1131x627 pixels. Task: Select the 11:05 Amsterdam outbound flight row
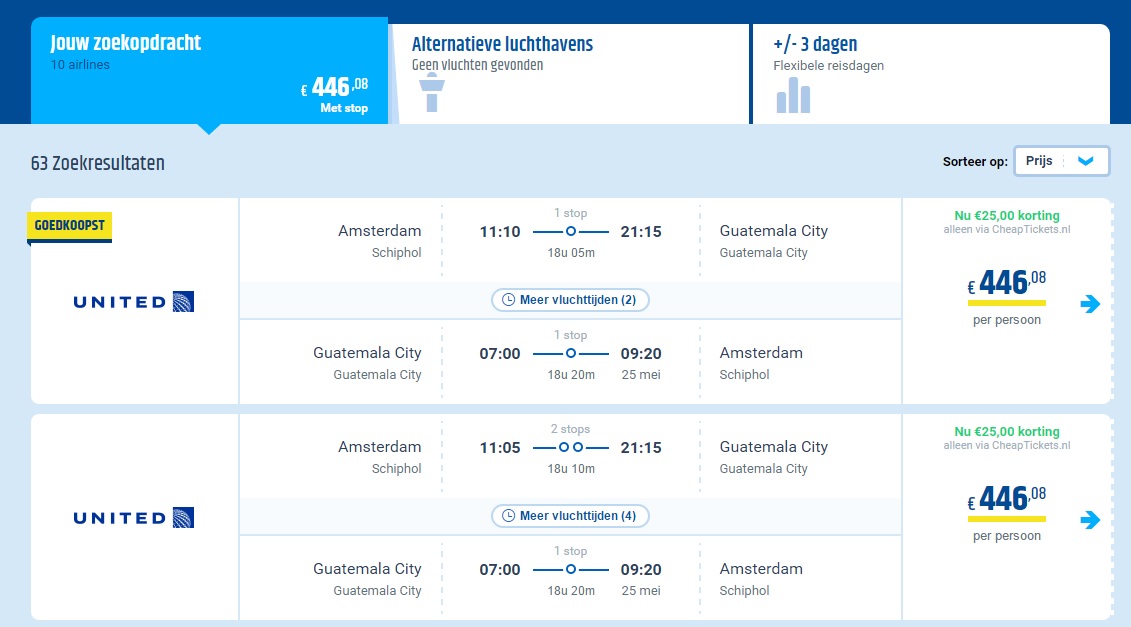click(x=571, y=456)
